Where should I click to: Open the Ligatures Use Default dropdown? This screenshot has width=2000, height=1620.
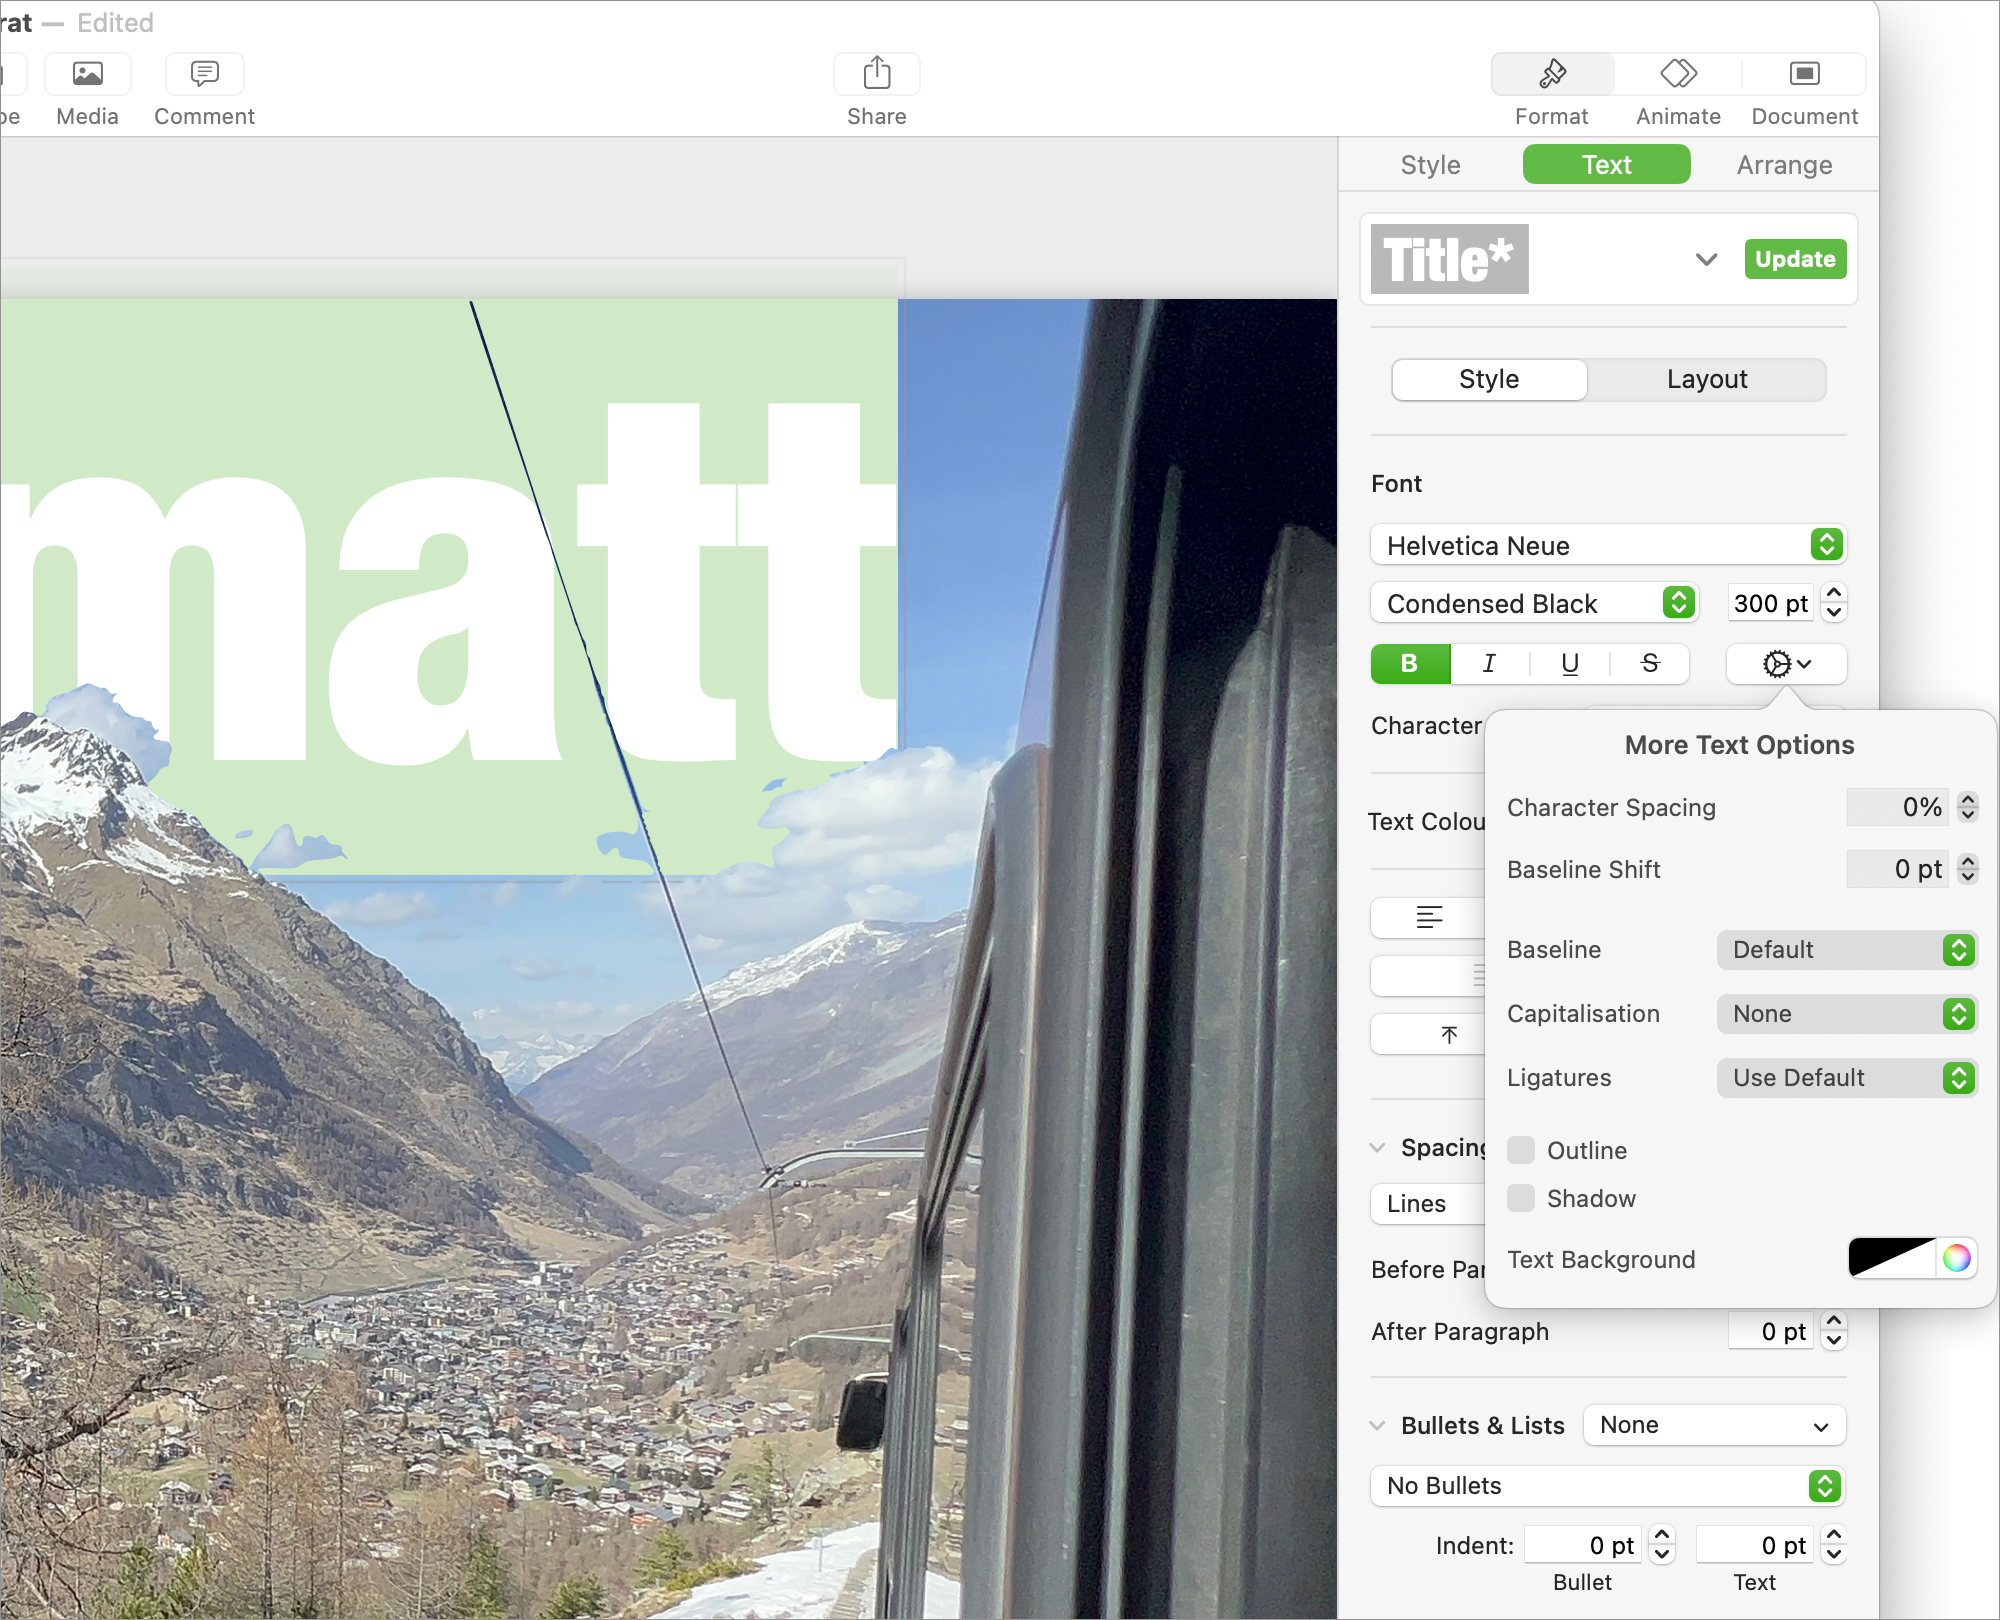coord(1847,1078)
